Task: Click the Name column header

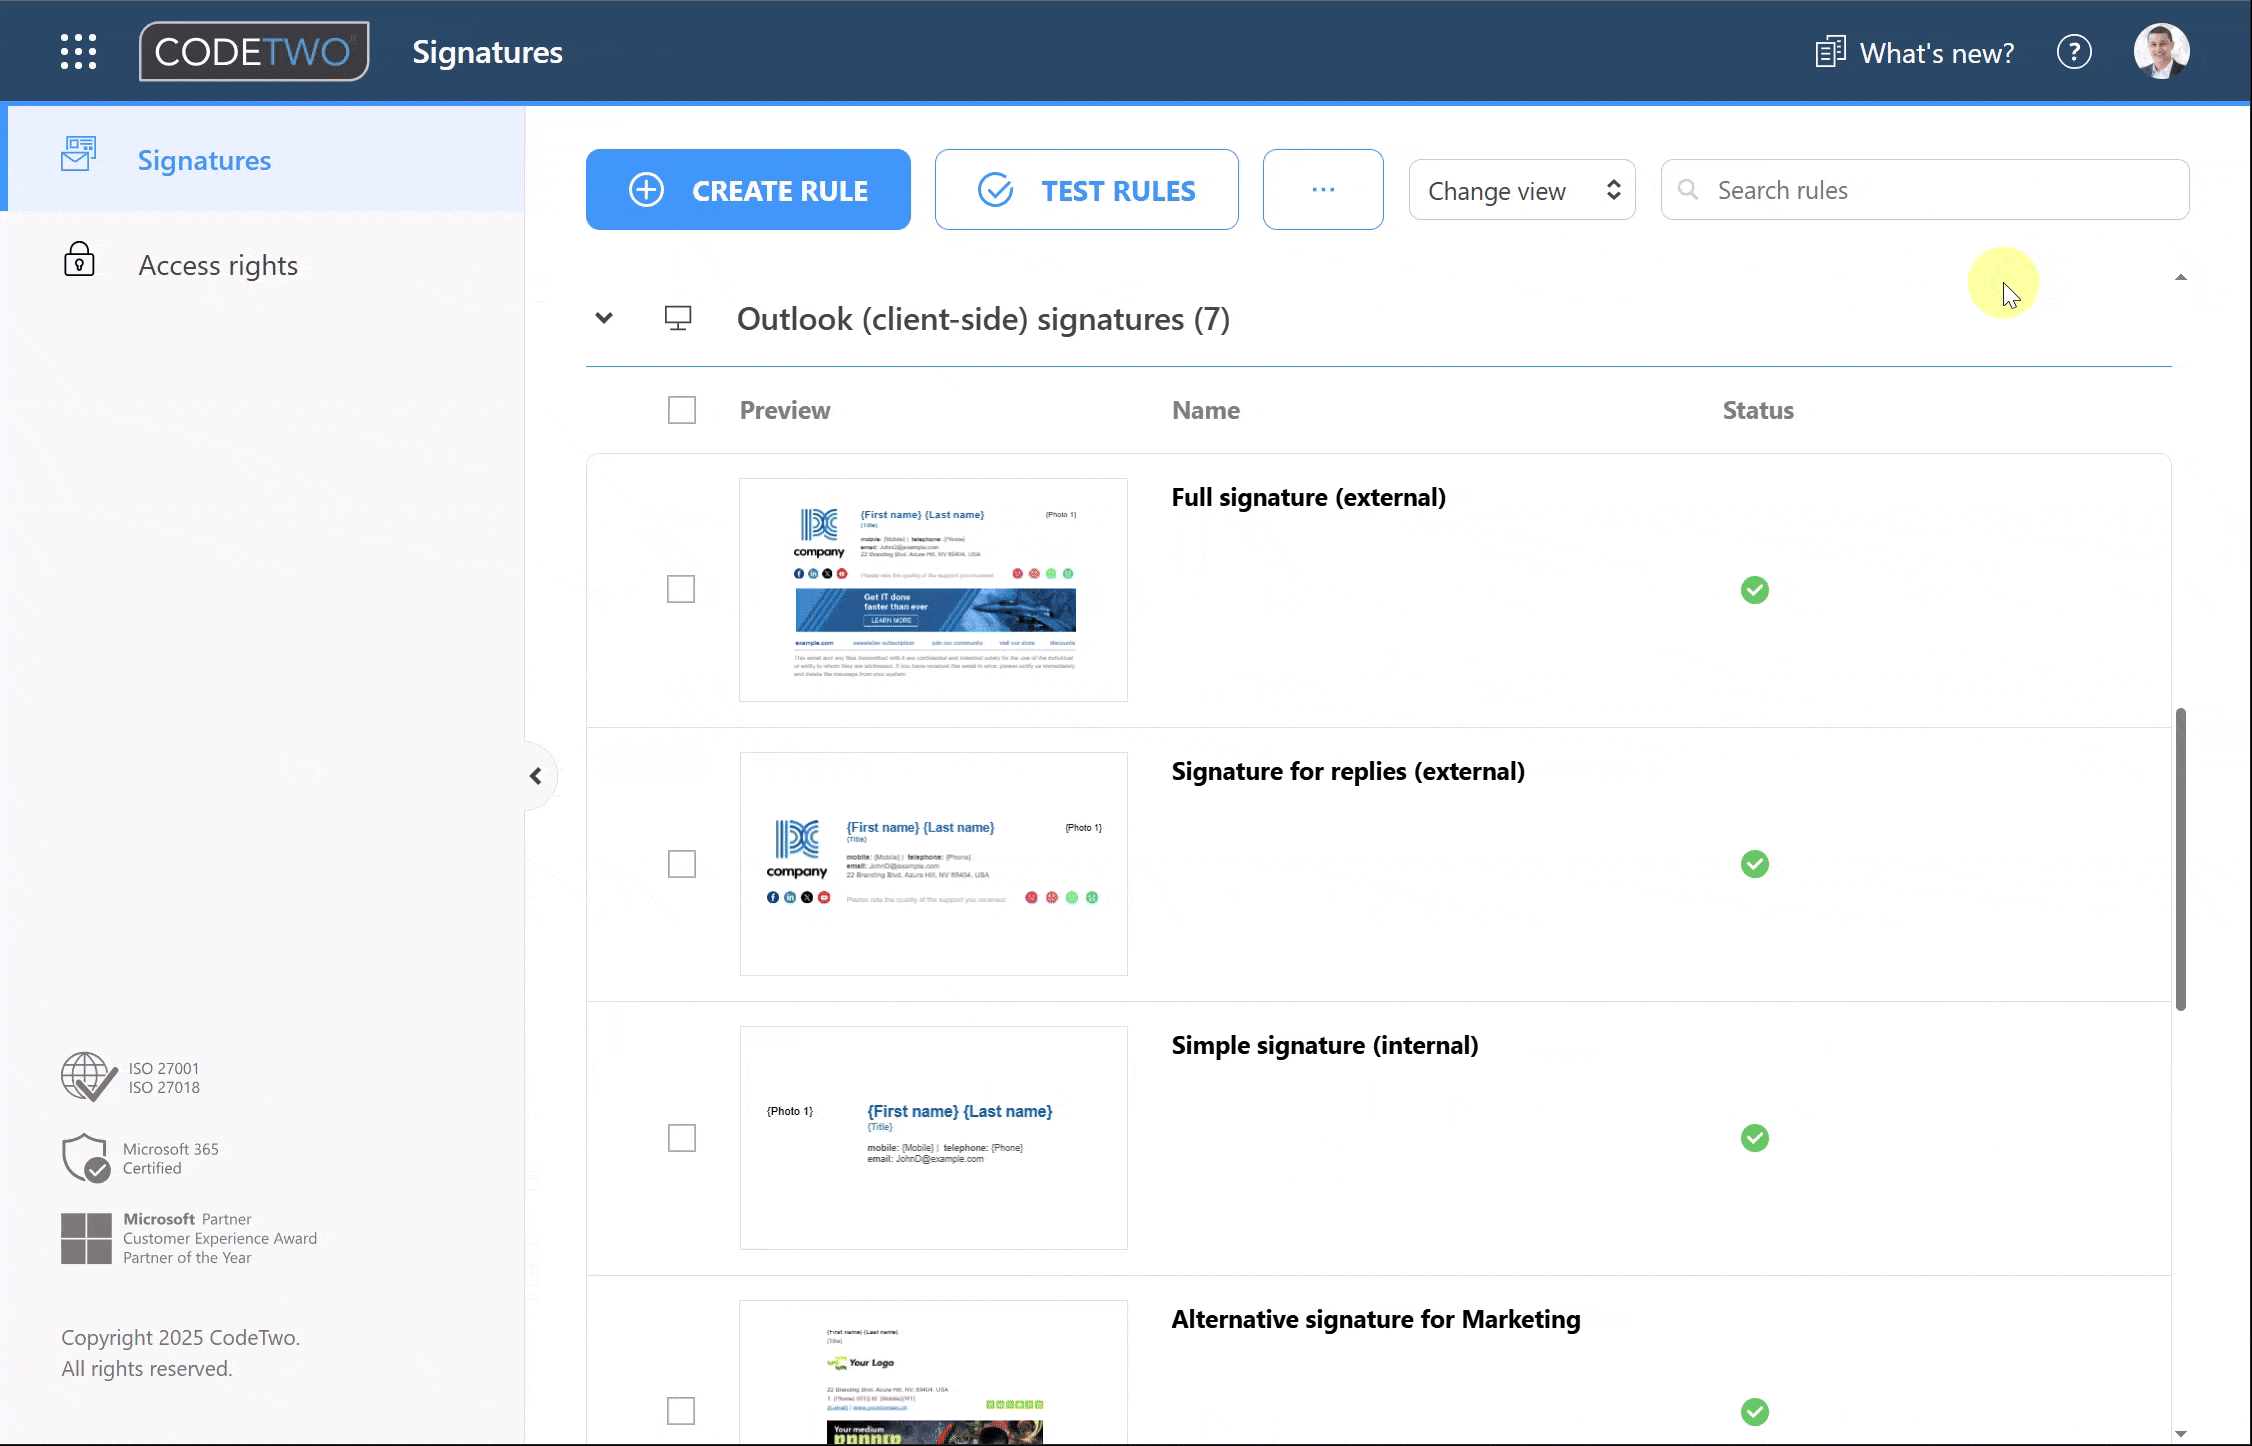Action: tap(1206, 410)
